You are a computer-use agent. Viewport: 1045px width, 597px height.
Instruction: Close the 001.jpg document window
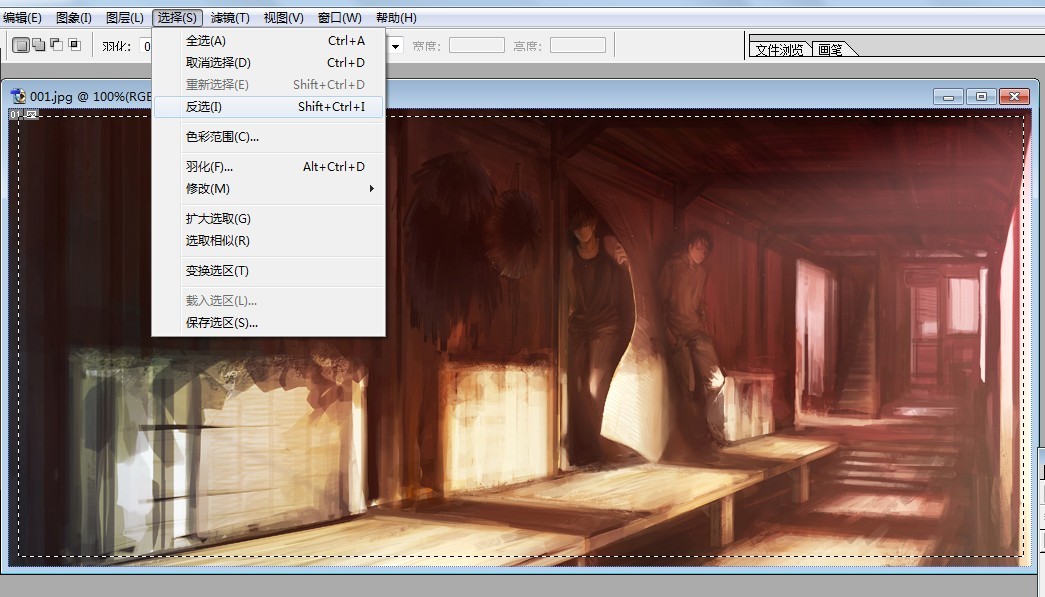coord(1014,97)
